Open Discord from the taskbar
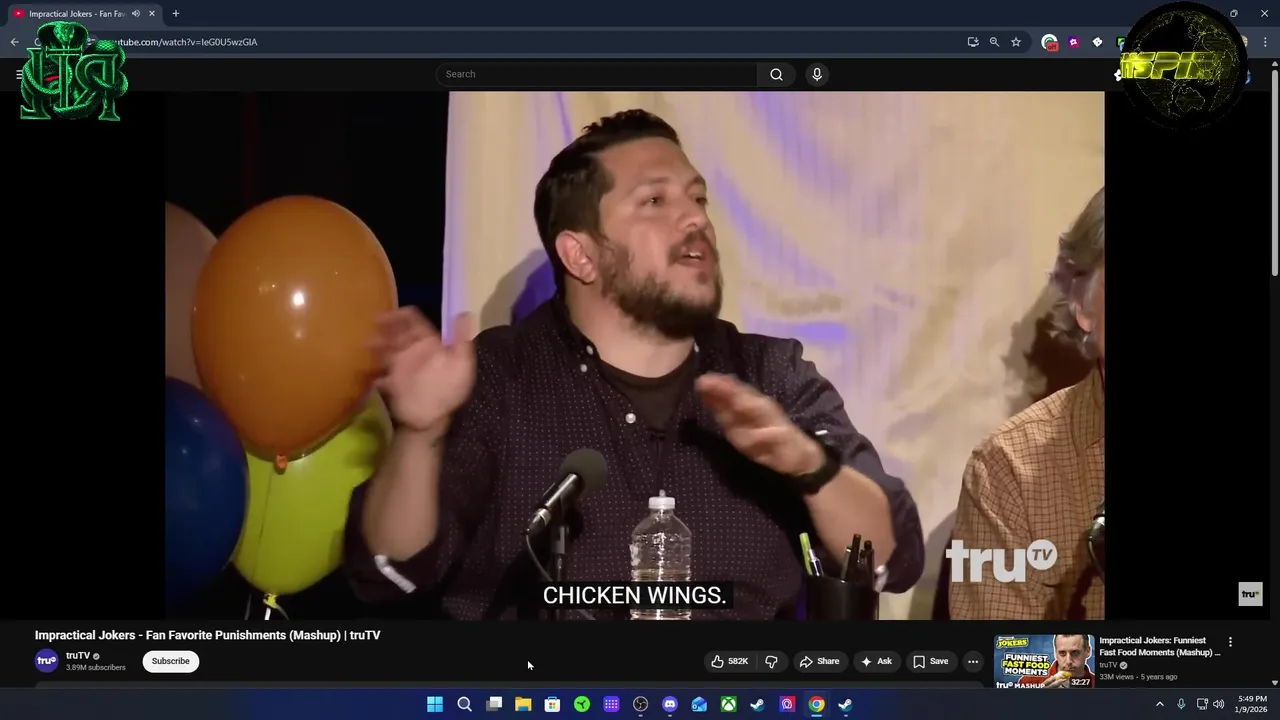The width and height of the screenshot is (1280, 720). (x=670, y=704)
